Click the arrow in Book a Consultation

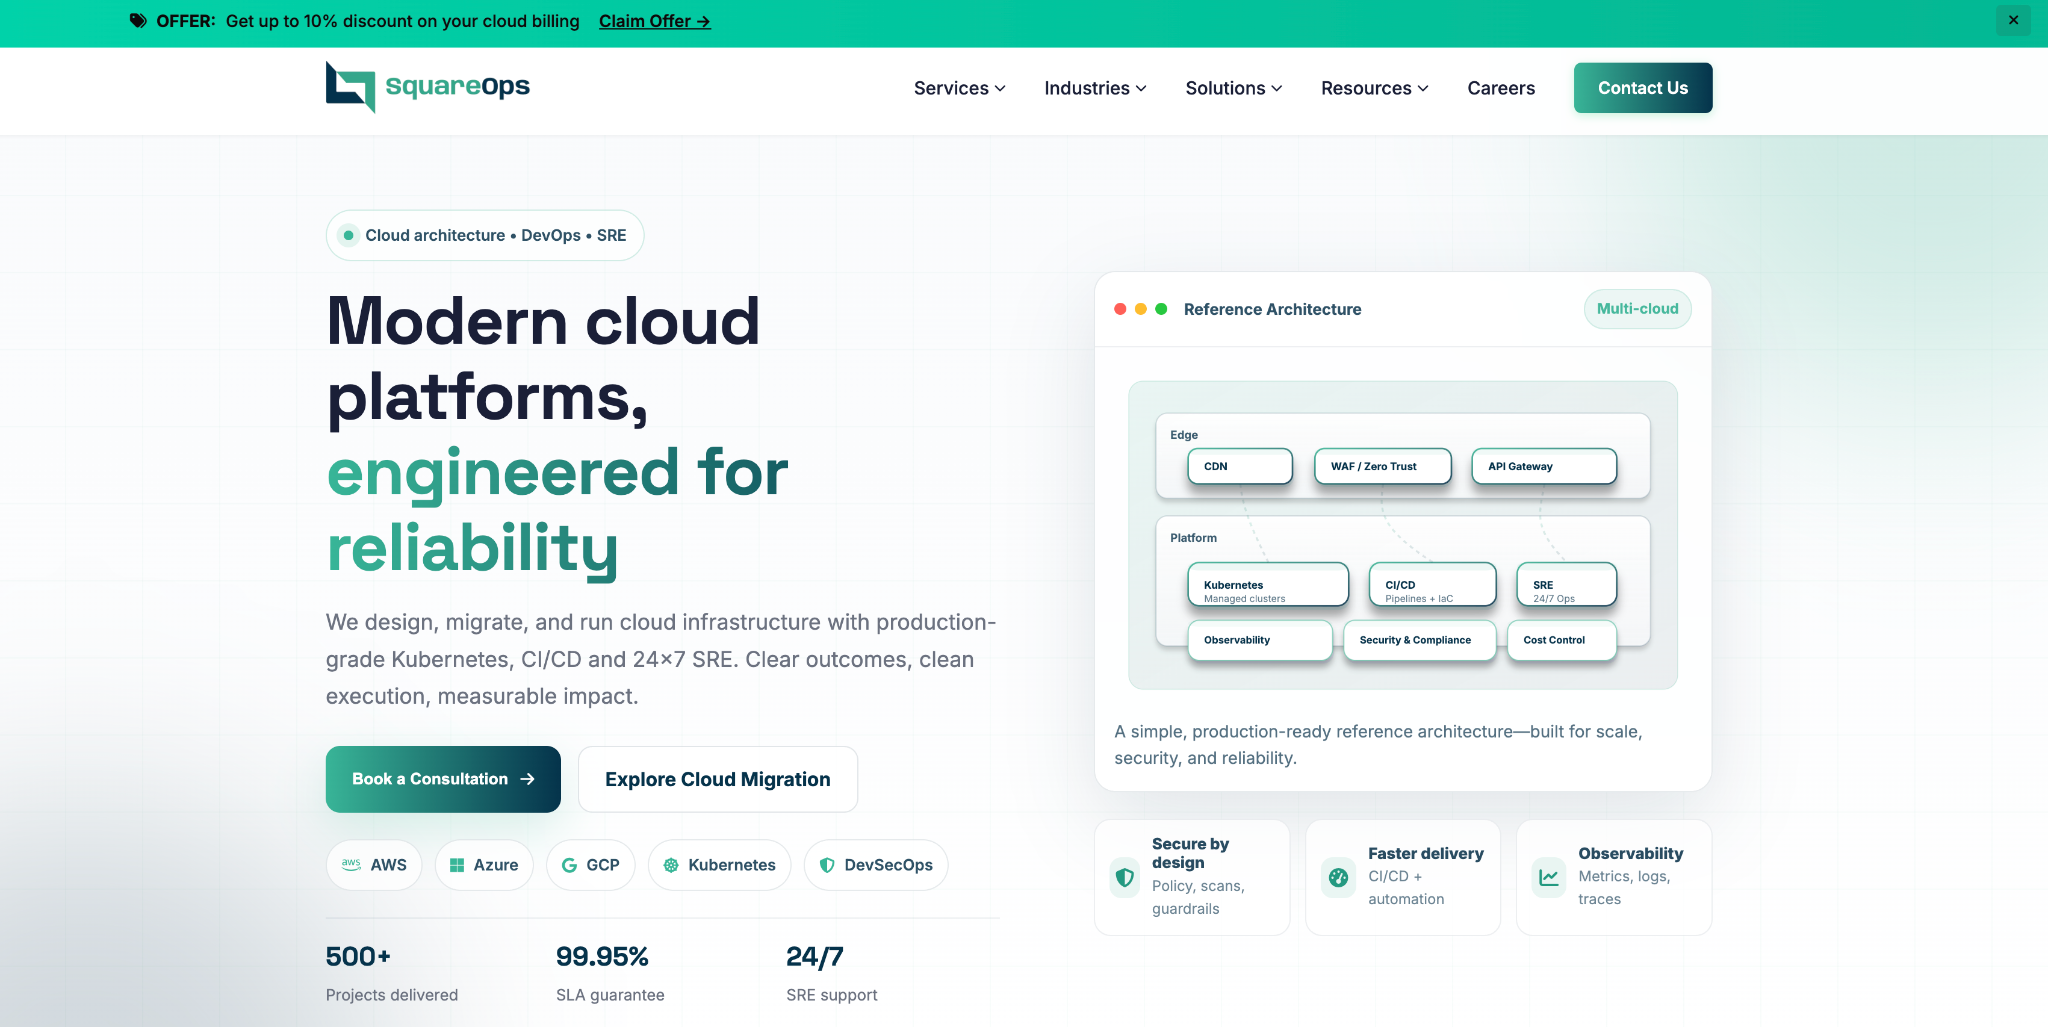[527, 779]
